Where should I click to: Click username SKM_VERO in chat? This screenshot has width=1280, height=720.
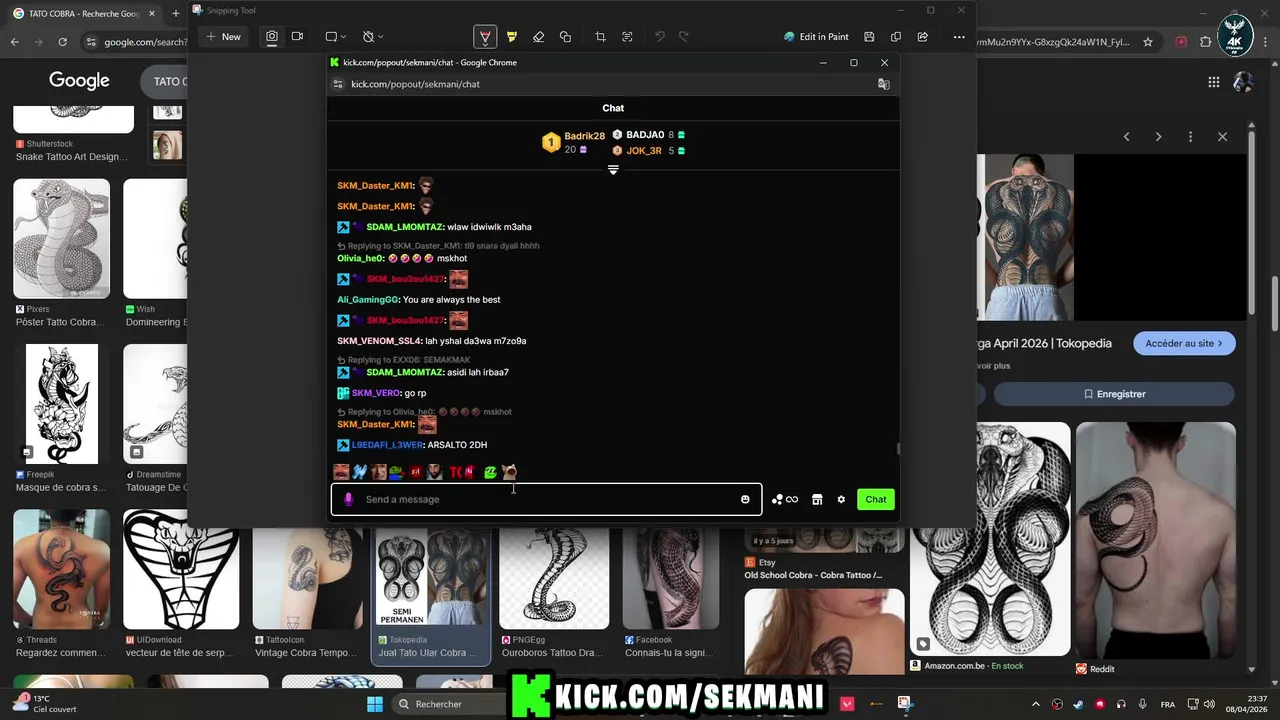pyautogui.click(x=375, y=393)
